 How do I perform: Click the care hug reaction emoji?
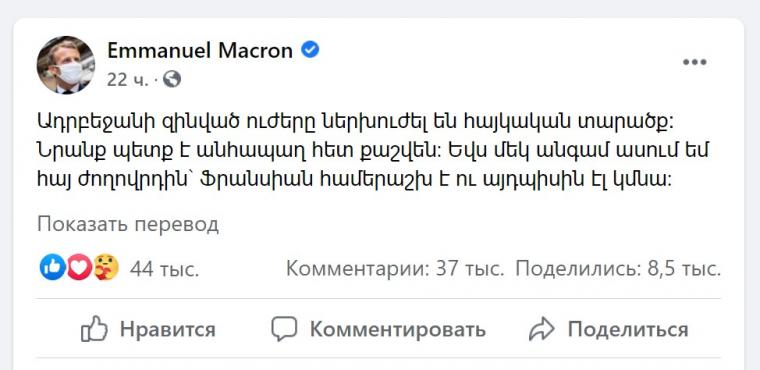pos(106,267)
